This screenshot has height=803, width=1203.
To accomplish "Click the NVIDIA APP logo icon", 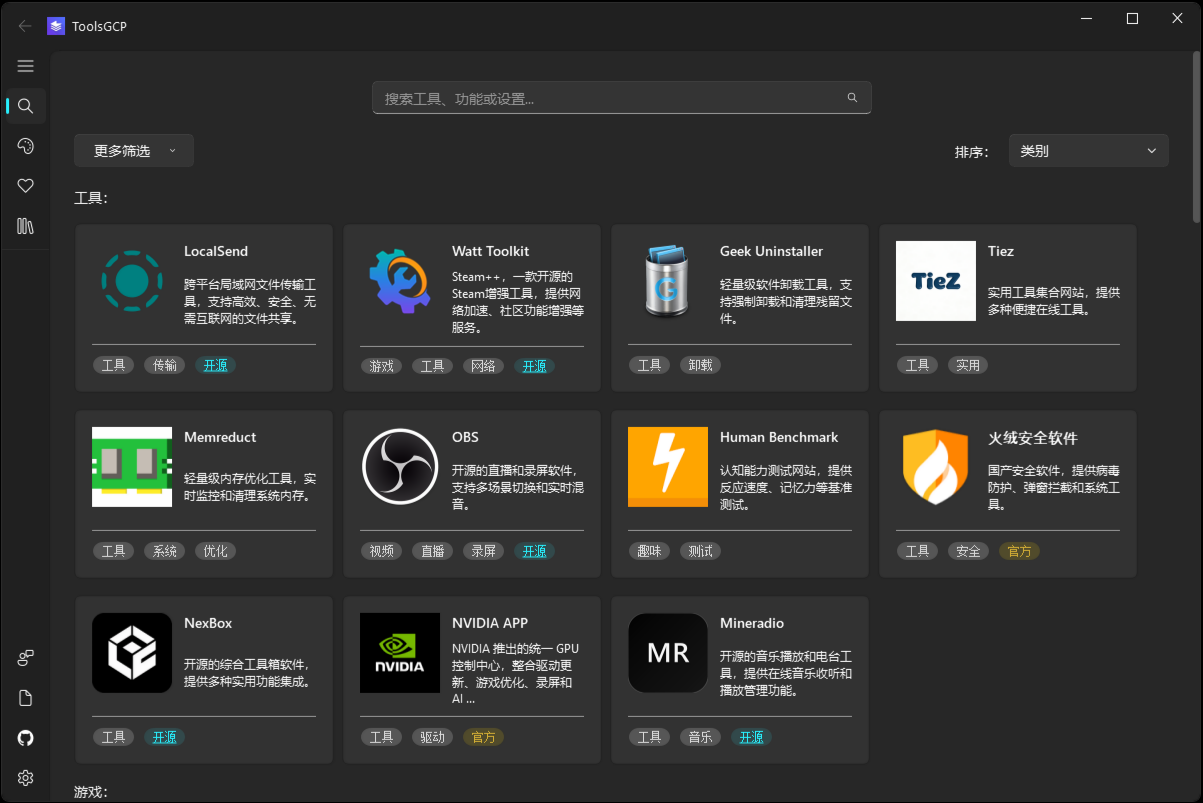I will tap(400, 653).
